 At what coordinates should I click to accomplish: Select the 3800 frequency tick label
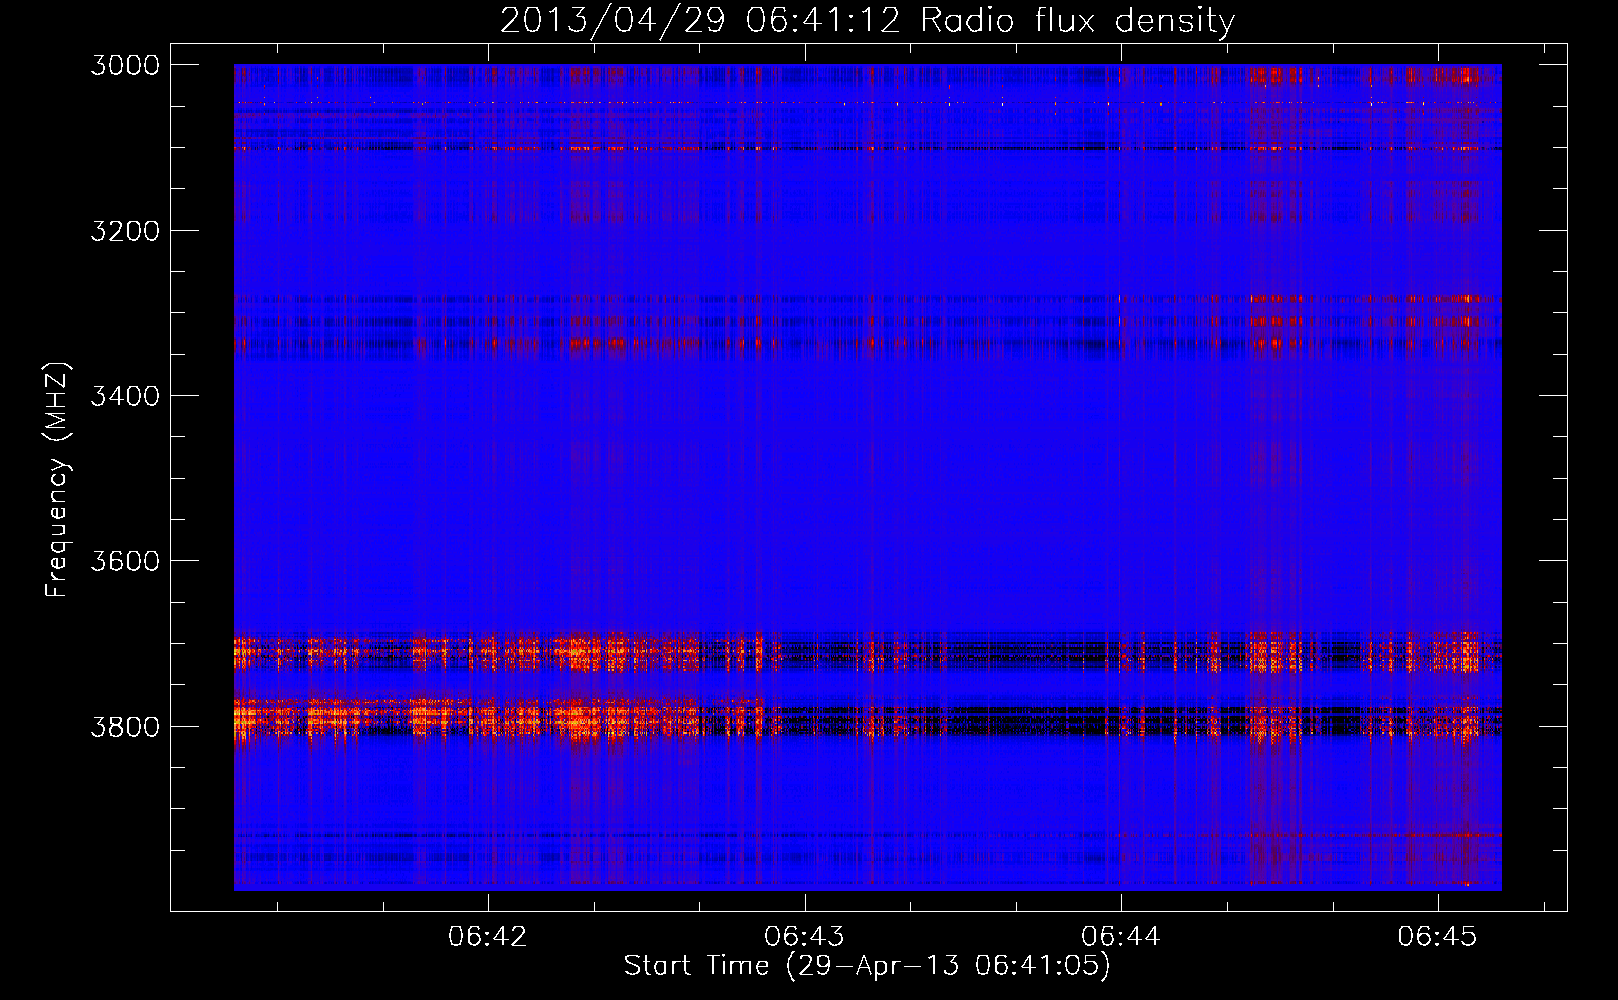[x=125, y=727]
